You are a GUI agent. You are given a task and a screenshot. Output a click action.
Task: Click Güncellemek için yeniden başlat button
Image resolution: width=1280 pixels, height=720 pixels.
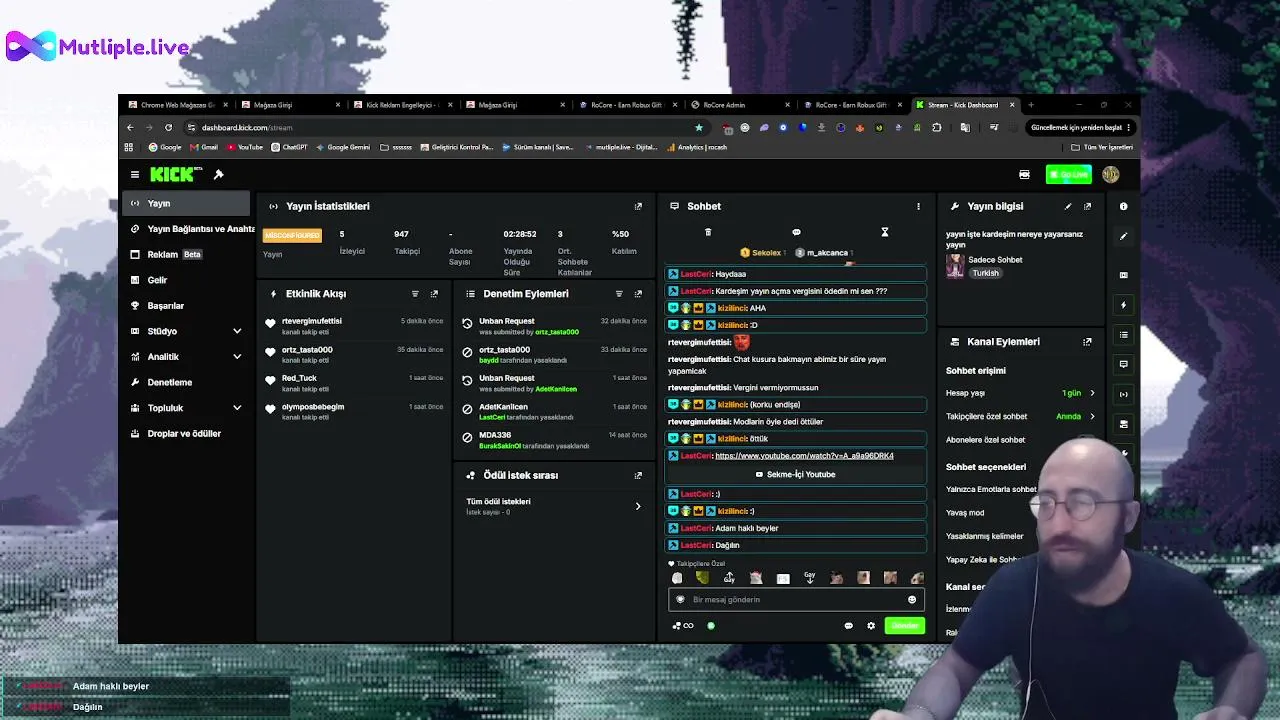(x=1081, y=128)
